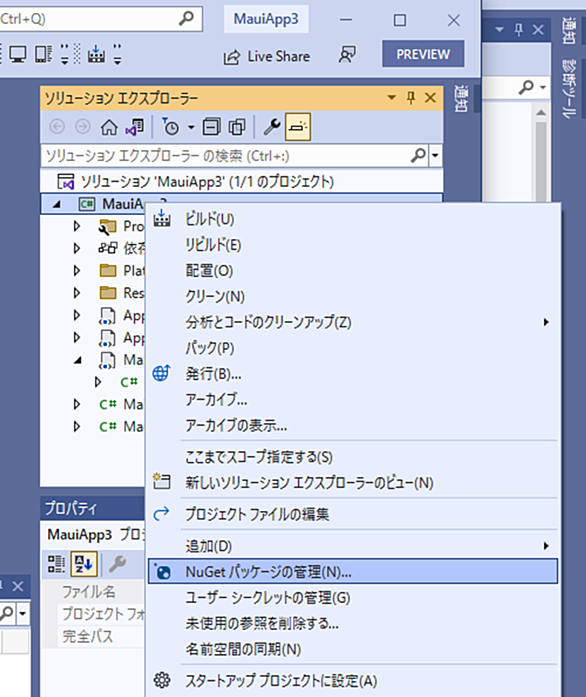This screenshot has width=586, height=697.
Task: Expand the 依存関係 dependencies node
Action: pyautogui.click(x=77, y=248)
